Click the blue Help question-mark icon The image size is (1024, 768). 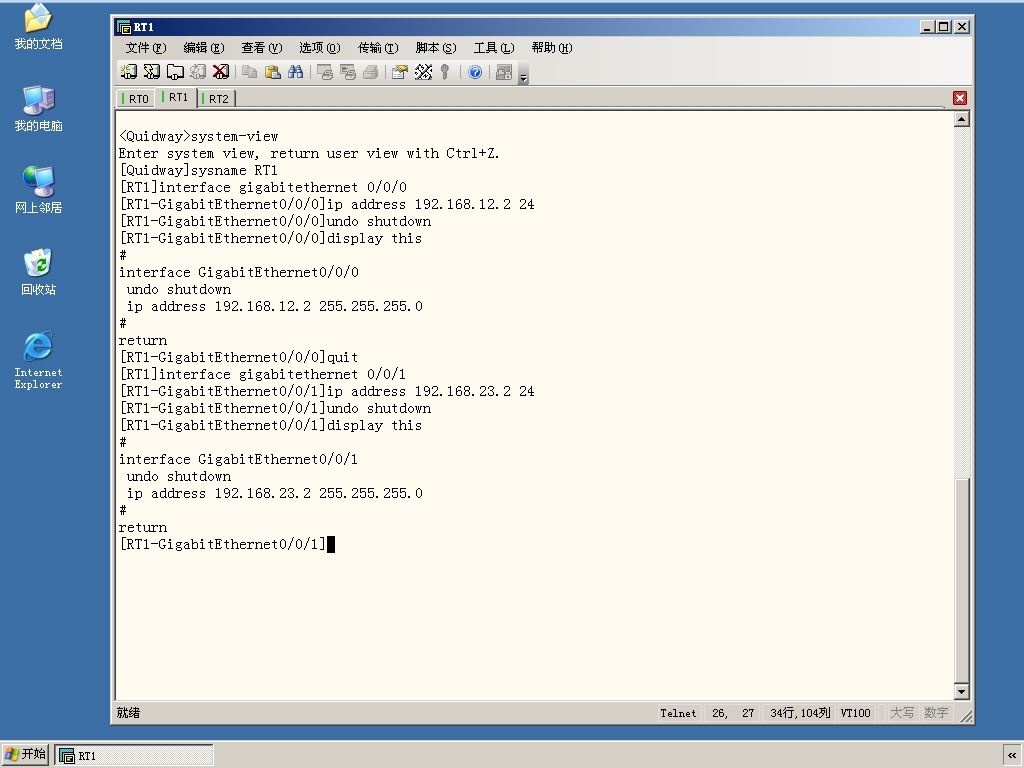475,72
